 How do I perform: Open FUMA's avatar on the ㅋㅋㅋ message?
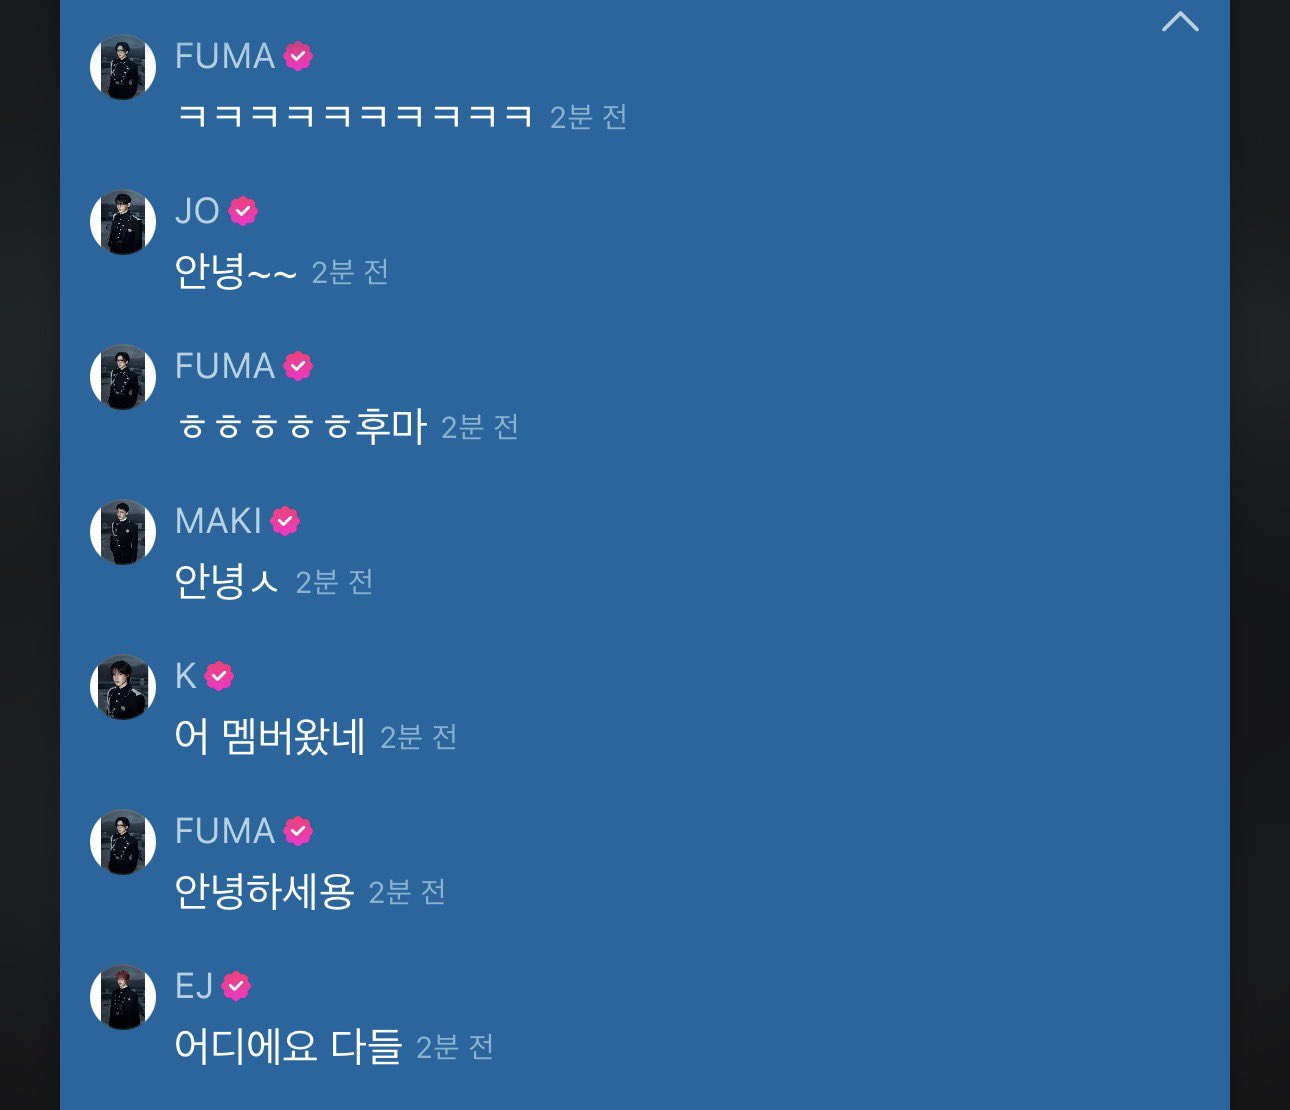123,67
